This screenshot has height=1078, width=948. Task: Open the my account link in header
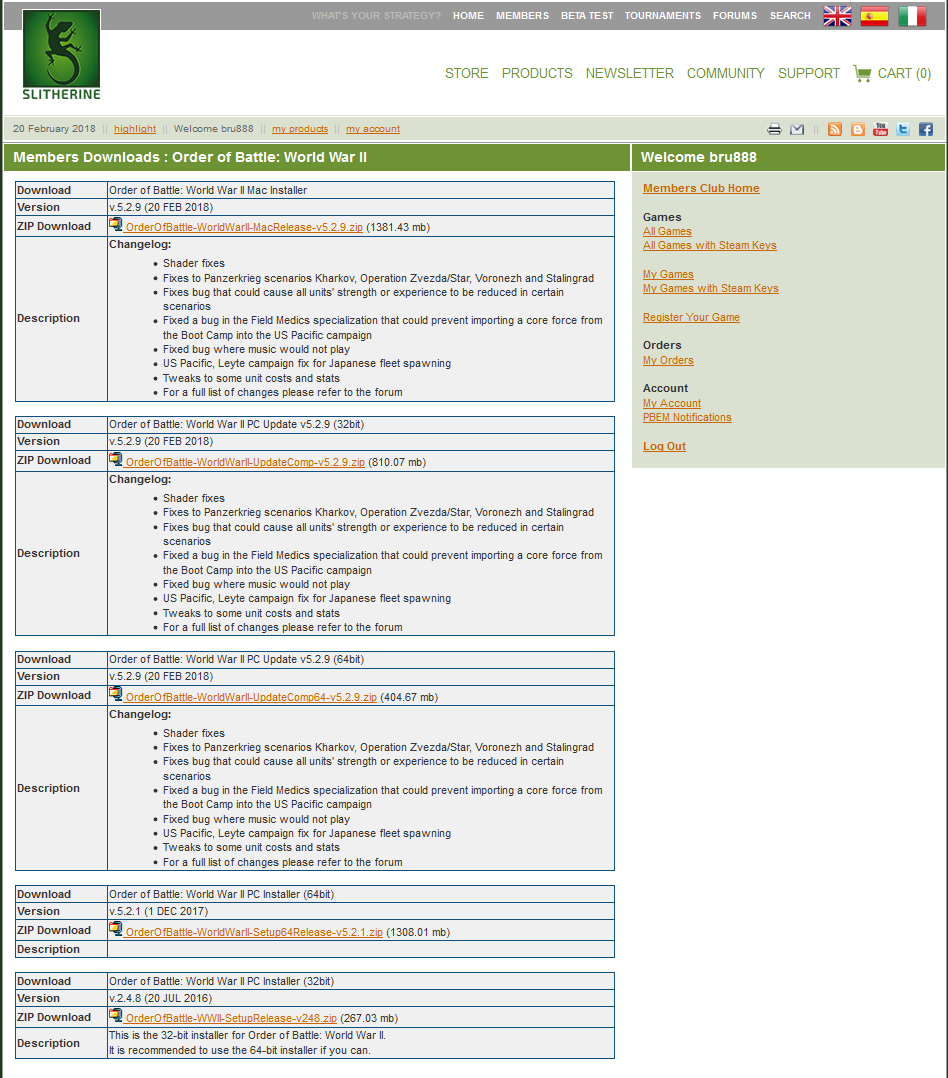pyautogui.click(x=373, y=129)
